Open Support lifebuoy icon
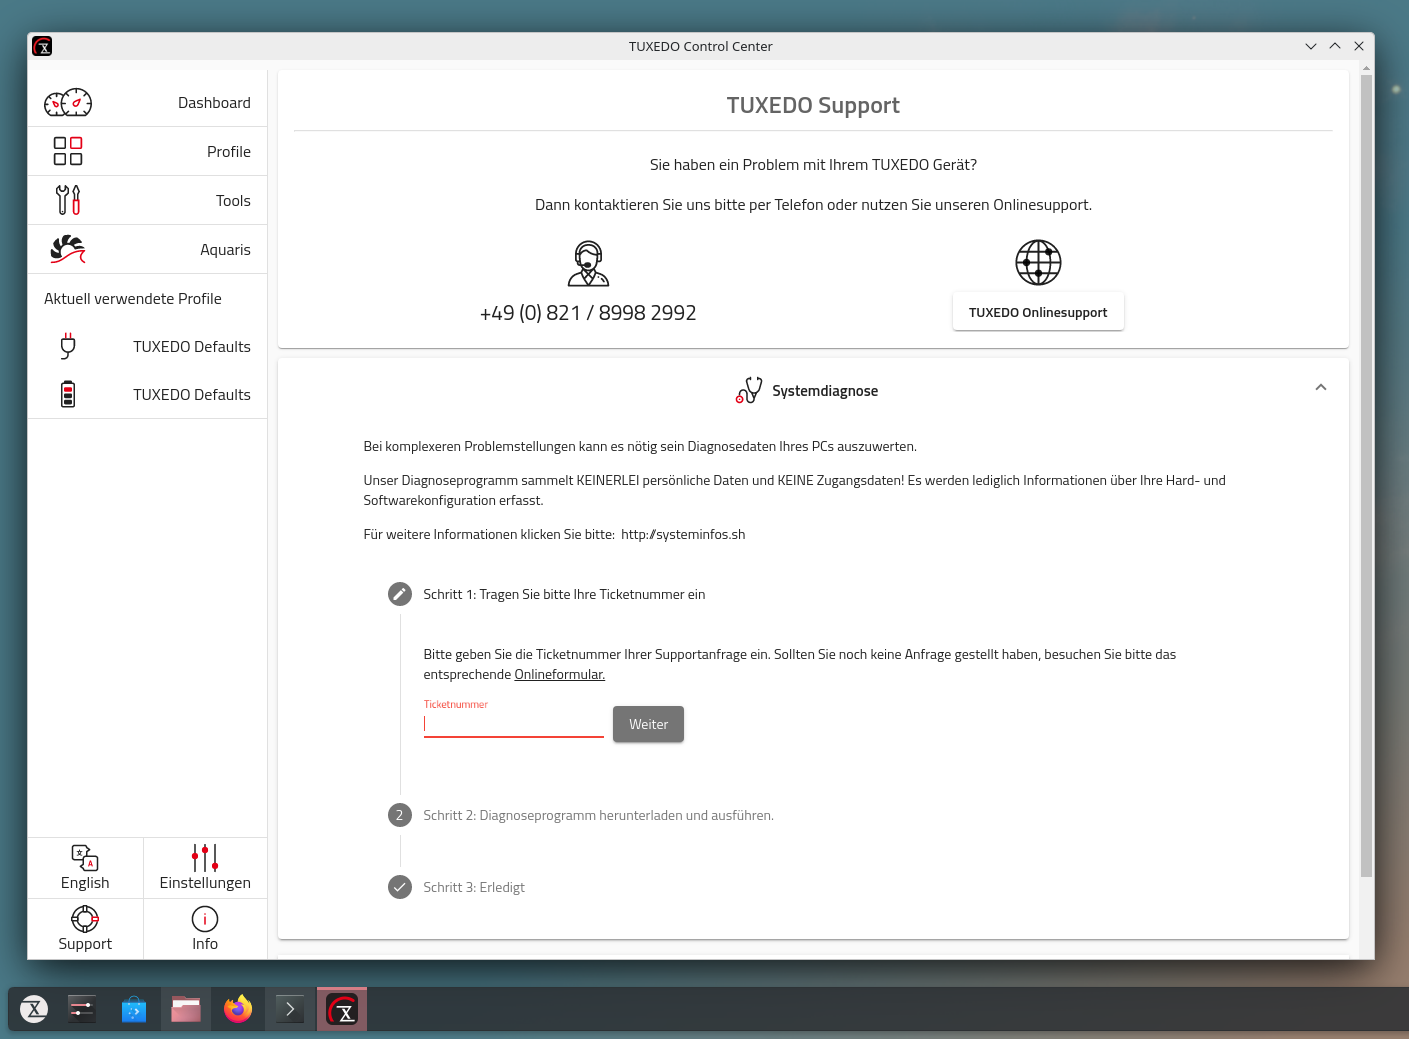 click(85, 919)
